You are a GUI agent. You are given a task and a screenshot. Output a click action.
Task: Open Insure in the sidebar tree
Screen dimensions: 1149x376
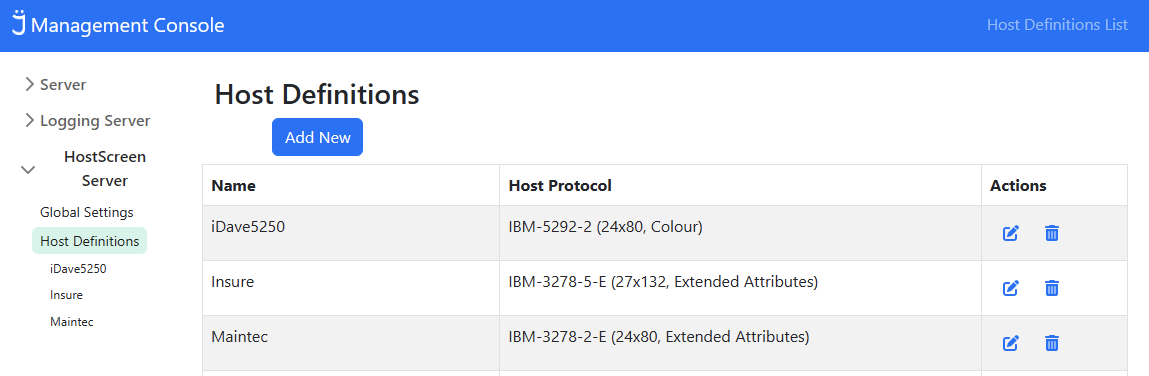pos(66,295)
